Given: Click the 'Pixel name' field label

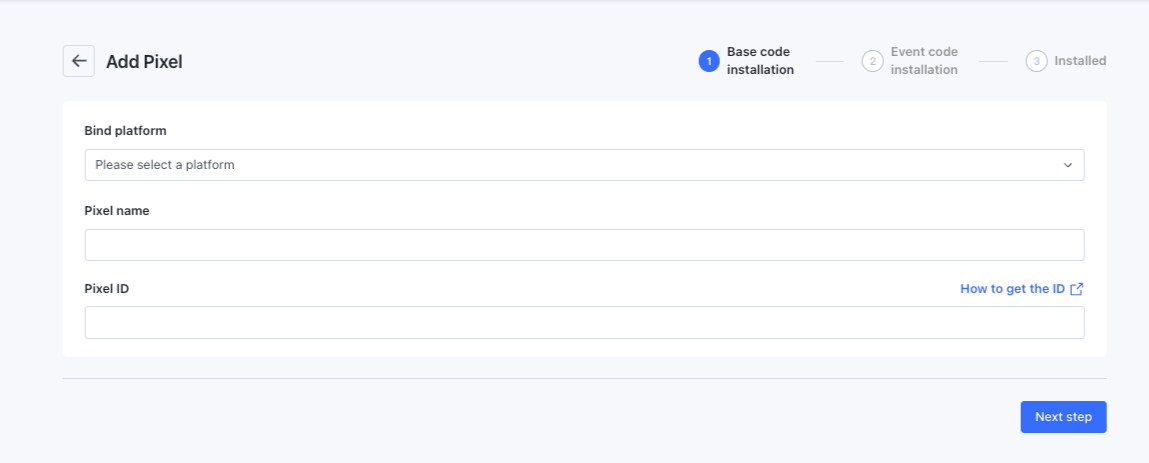Looking at the screenshot, I should (117, 211).
